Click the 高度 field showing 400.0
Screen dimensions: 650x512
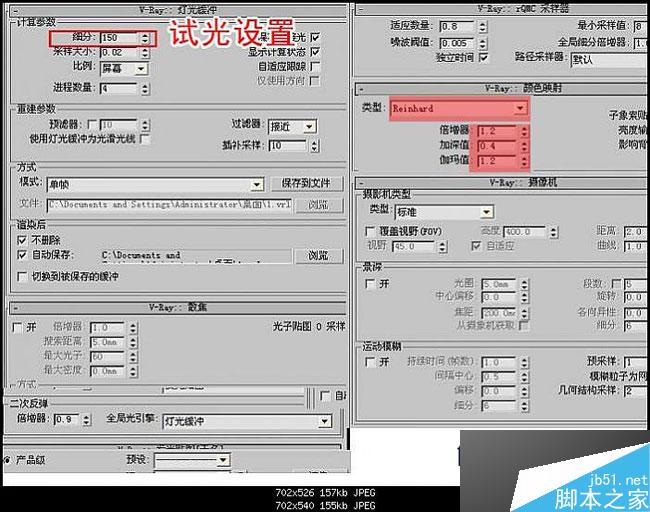(524, 232)
